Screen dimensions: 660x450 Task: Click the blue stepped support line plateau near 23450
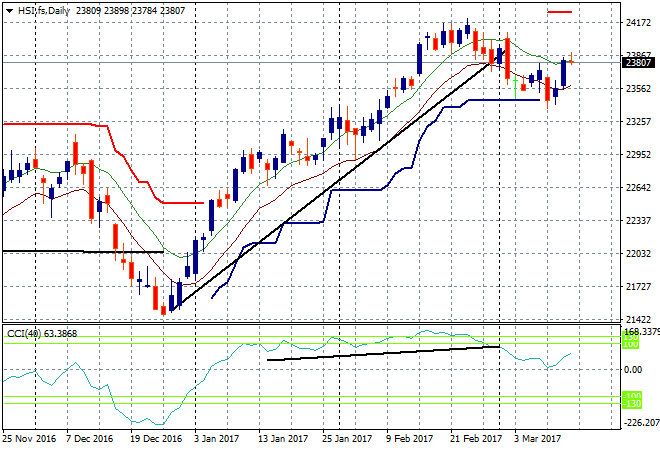click(x=504, y=100)
